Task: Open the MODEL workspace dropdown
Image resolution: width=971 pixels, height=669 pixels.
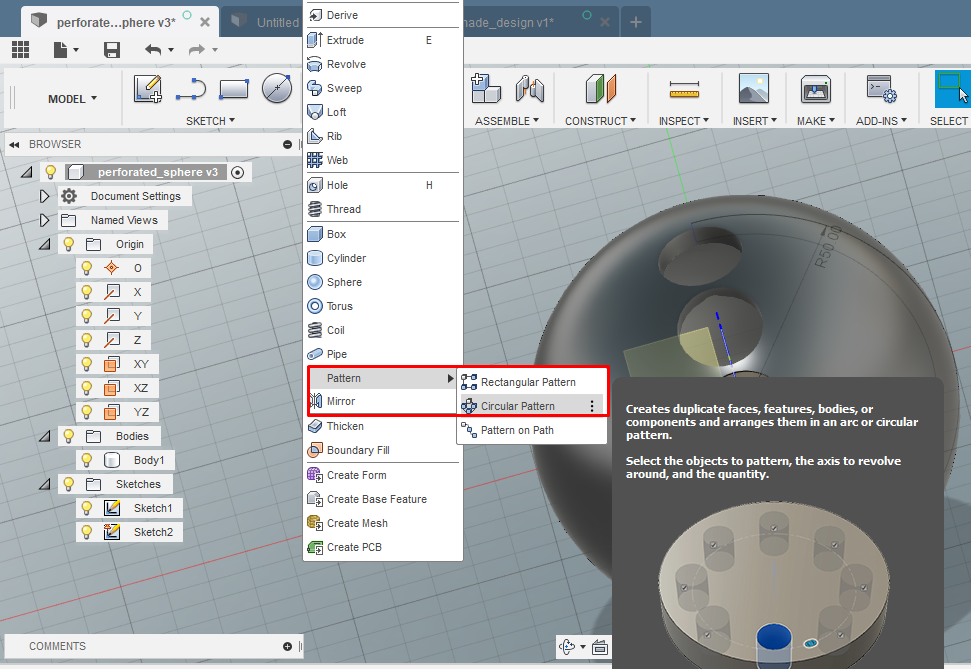Action: [x=72, y=99]
